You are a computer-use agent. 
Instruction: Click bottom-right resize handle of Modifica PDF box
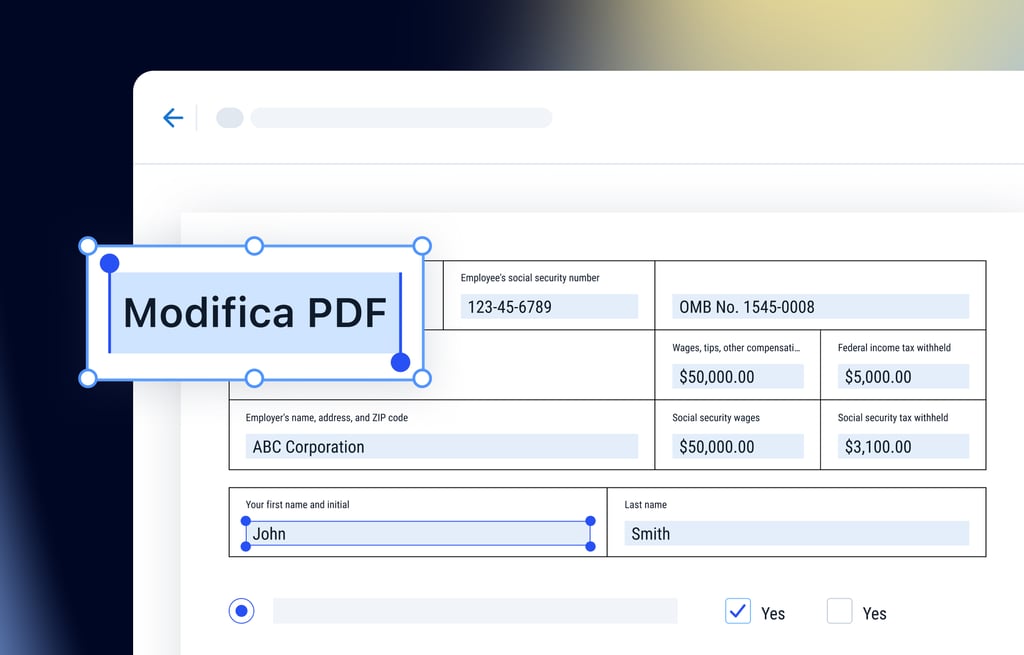[x=422, y=378]
